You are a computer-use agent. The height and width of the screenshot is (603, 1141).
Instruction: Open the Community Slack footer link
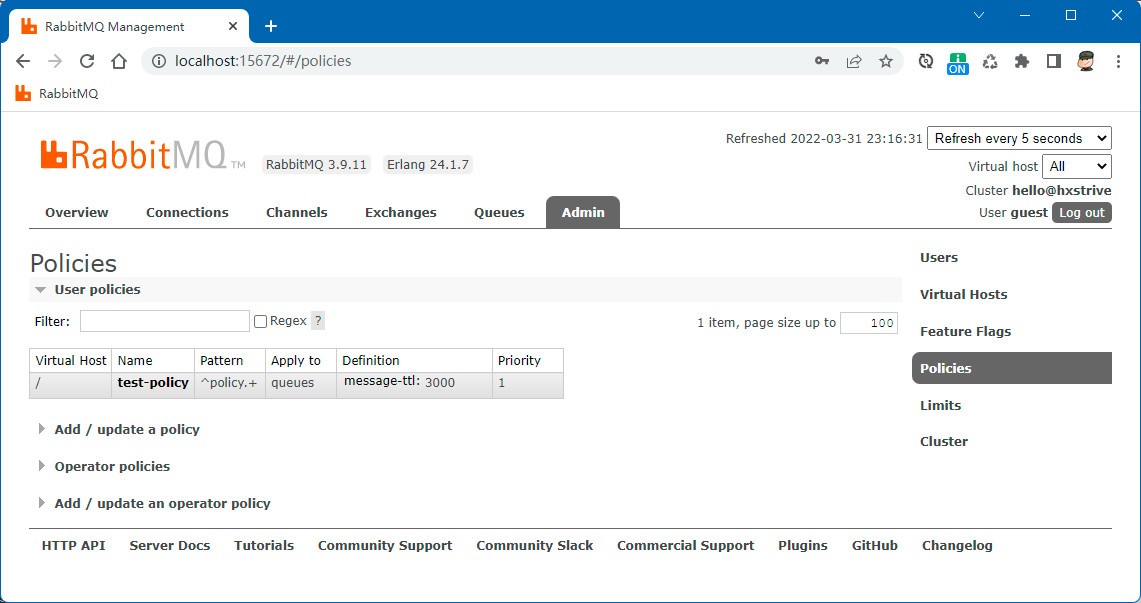535,546
